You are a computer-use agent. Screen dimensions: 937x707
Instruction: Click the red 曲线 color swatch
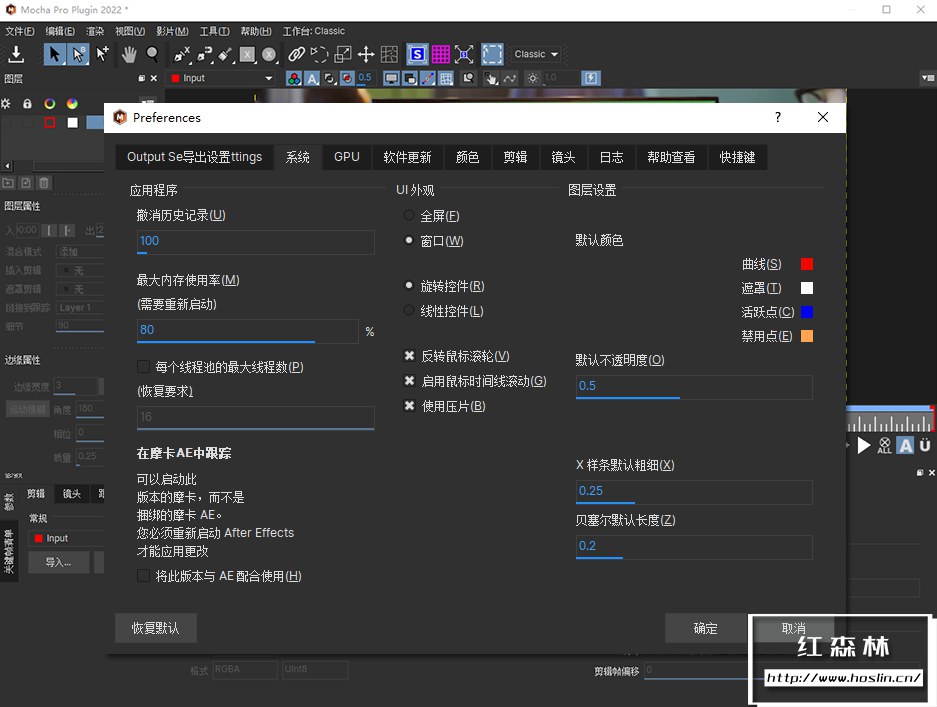point(806,264)
